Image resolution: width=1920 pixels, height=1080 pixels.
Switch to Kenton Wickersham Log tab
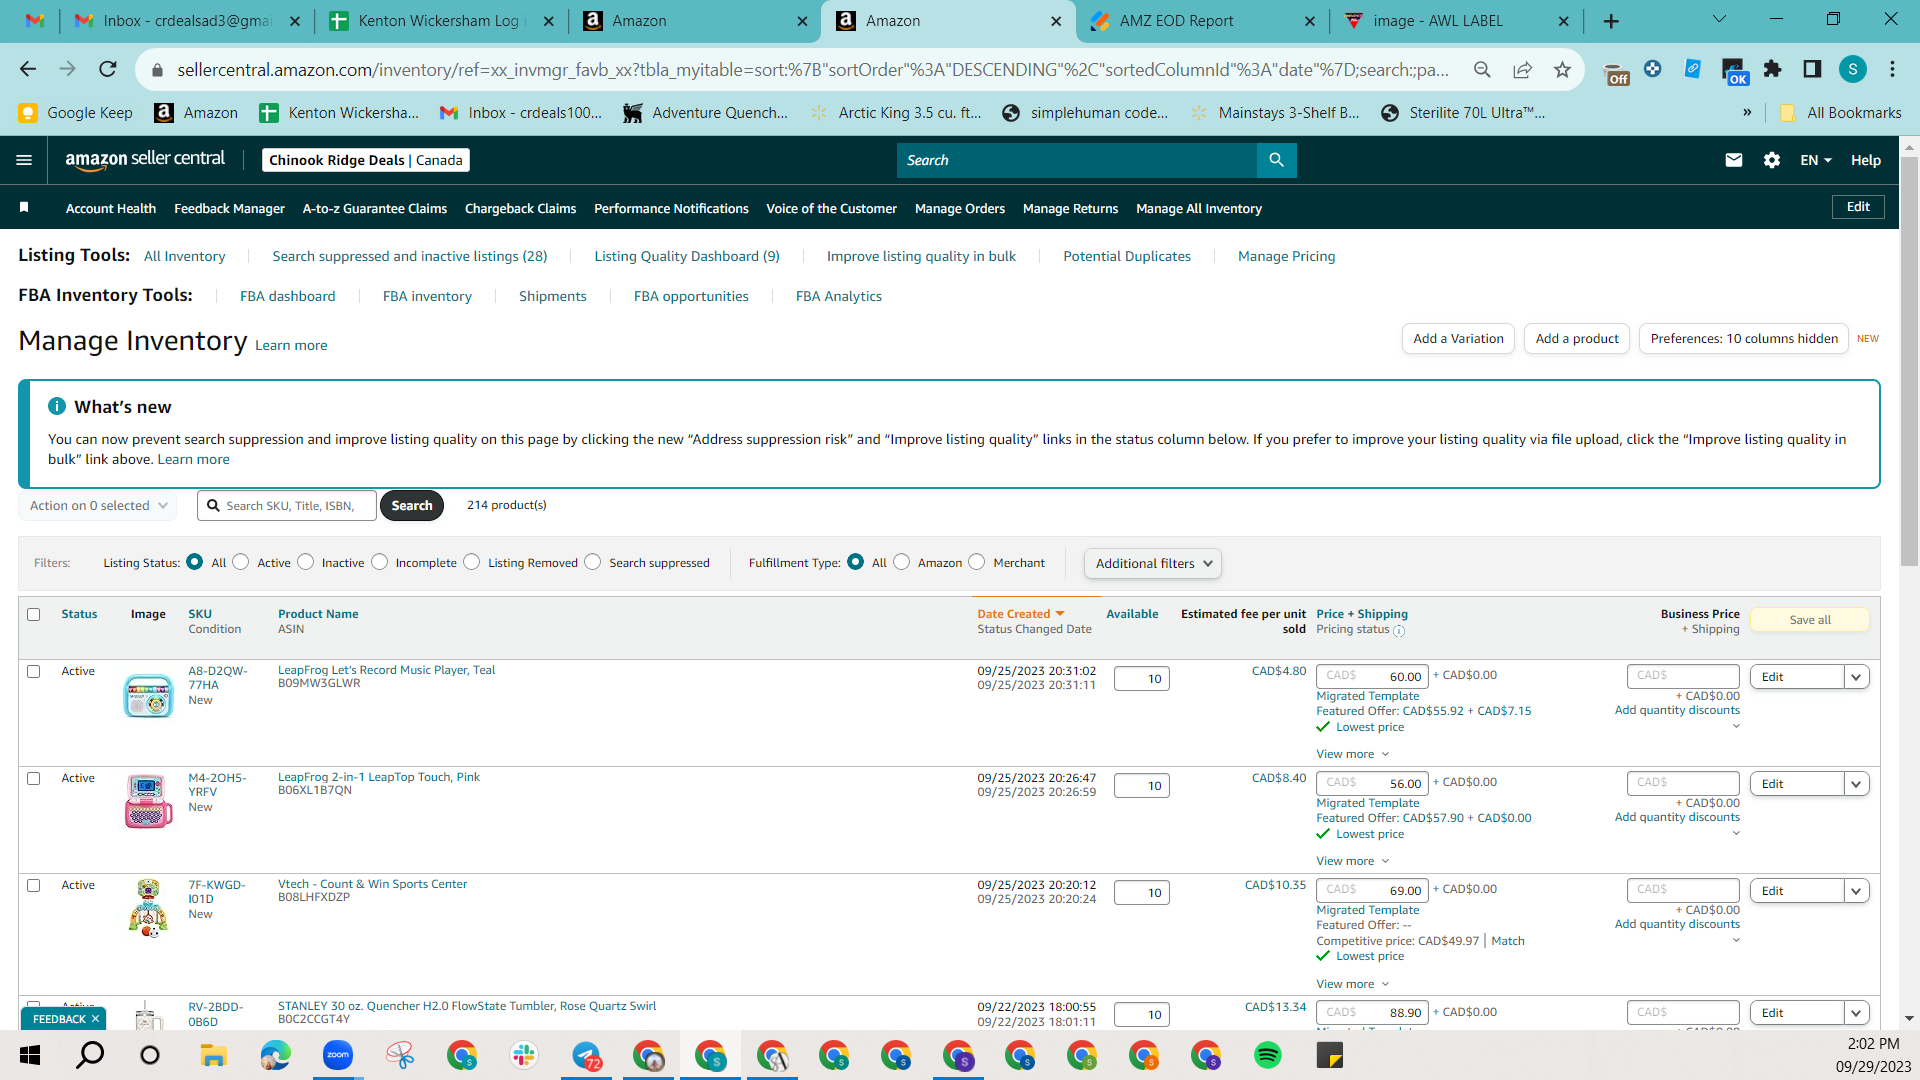(x=441, y=21)
